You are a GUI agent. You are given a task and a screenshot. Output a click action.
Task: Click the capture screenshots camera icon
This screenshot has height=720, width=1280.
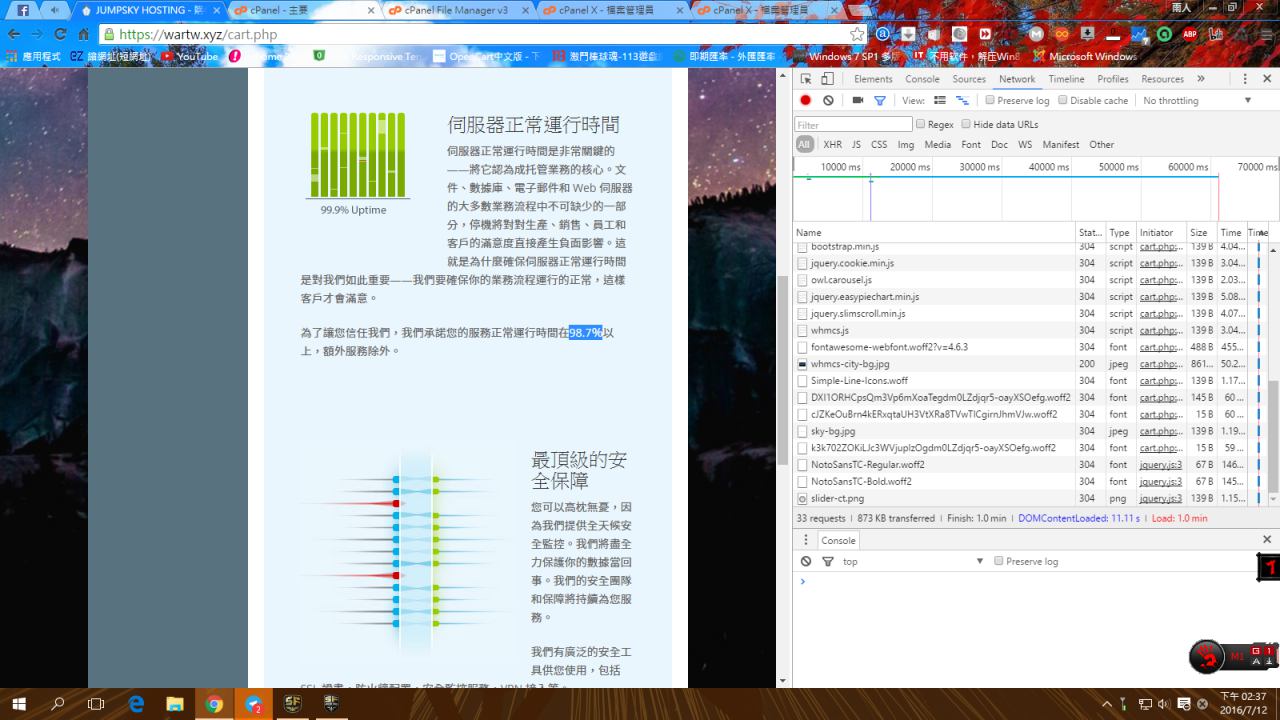coord(857,100)
